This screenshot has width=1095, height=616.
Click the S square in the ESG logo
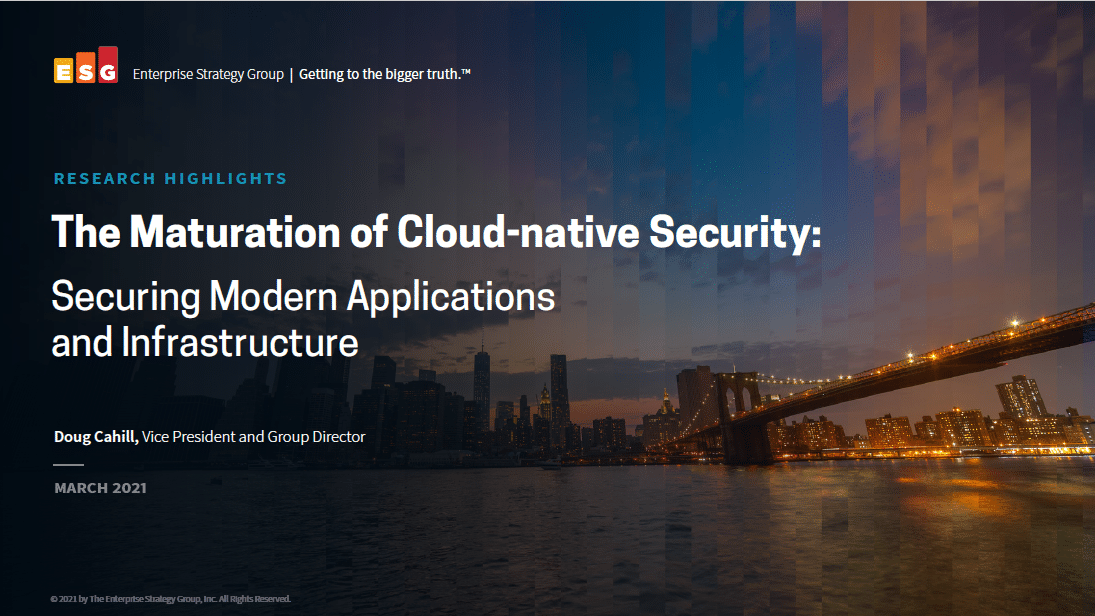(x=85, y=69)
